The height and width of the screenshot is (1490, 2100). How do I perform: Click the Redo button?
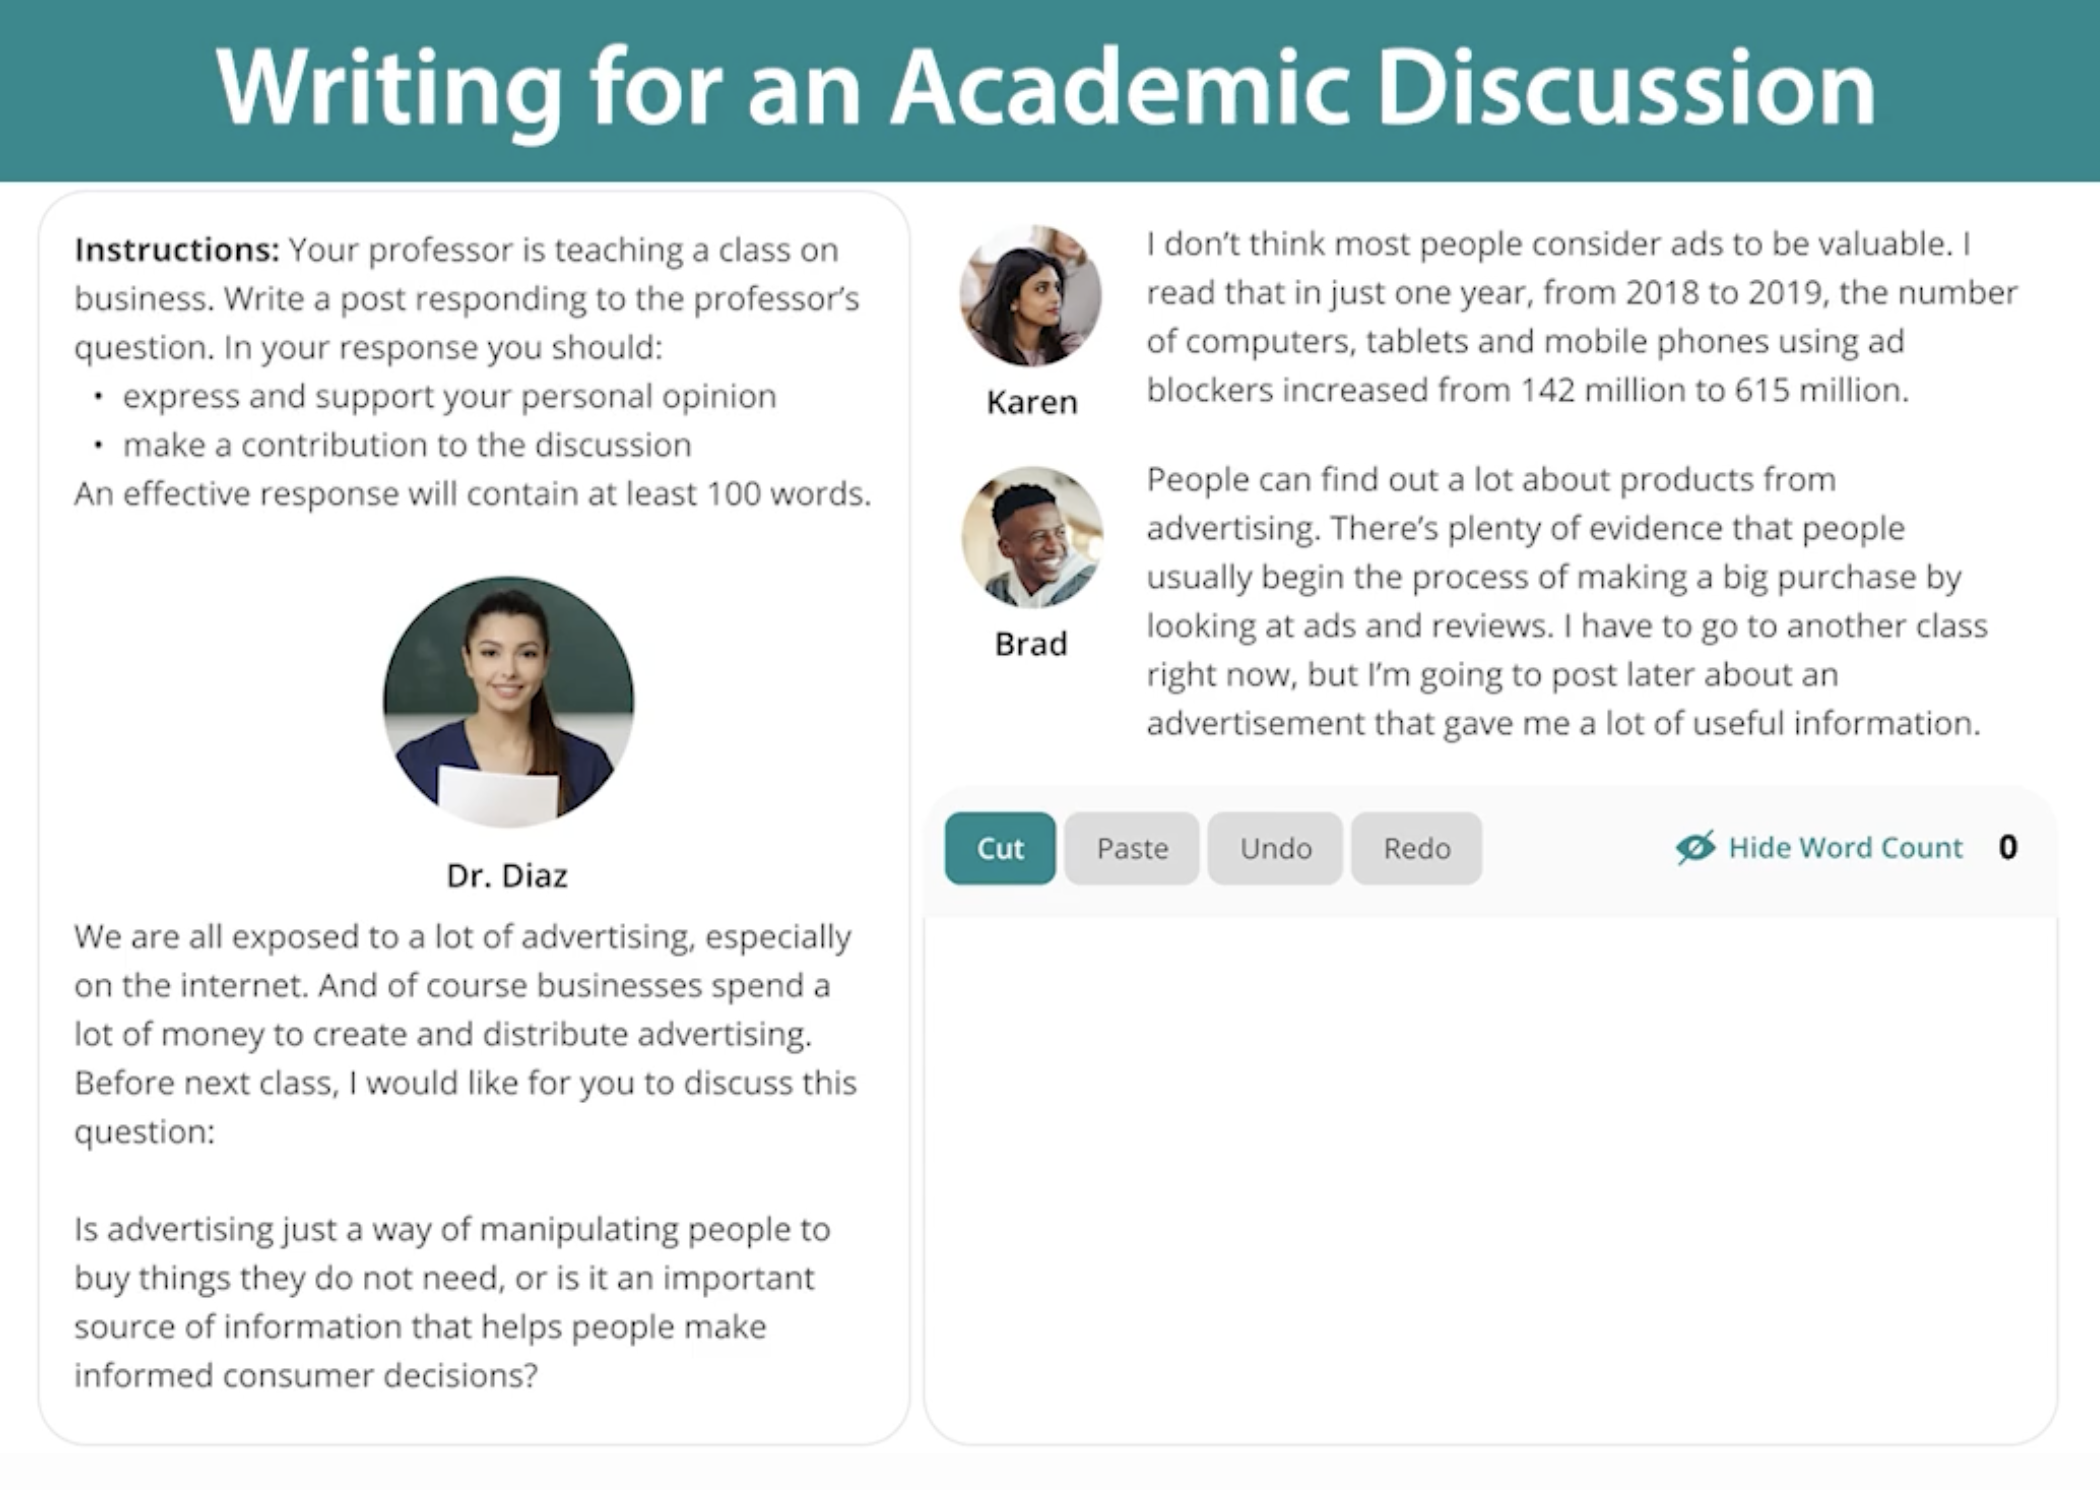(1416, 848)
